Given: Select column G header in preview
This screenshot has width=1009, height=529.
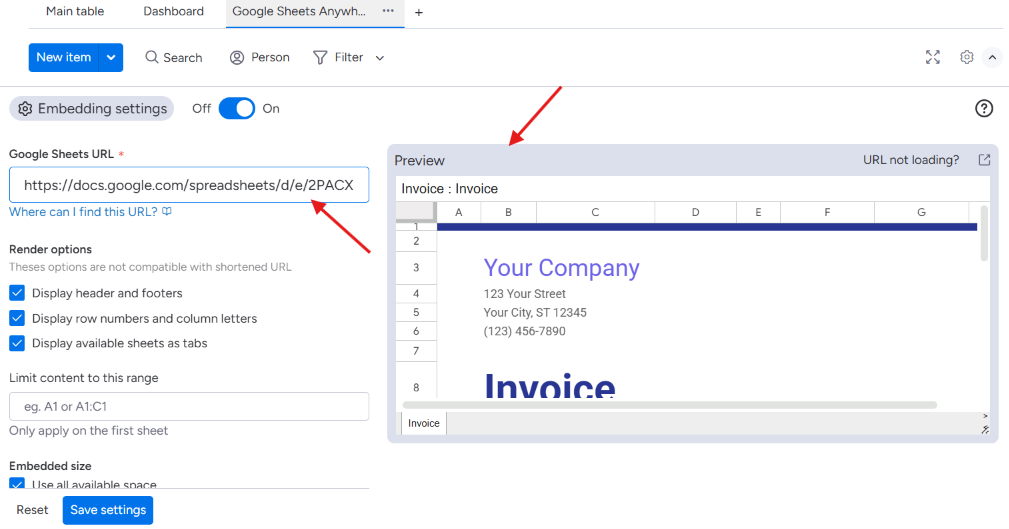Looking at the screenshot, I should point(921,212).
